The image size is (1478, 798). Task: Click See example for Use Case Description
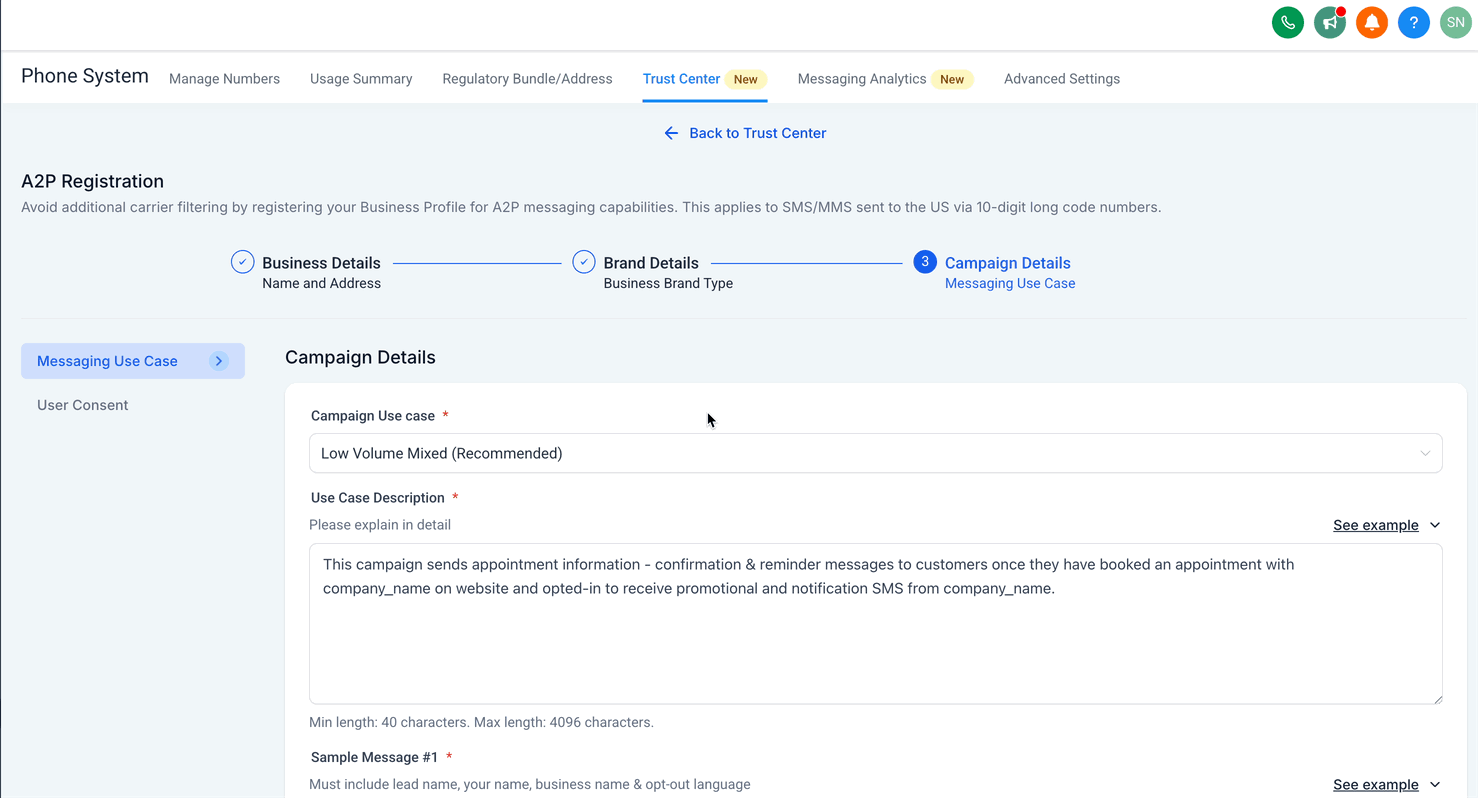tap(1375, 525)
